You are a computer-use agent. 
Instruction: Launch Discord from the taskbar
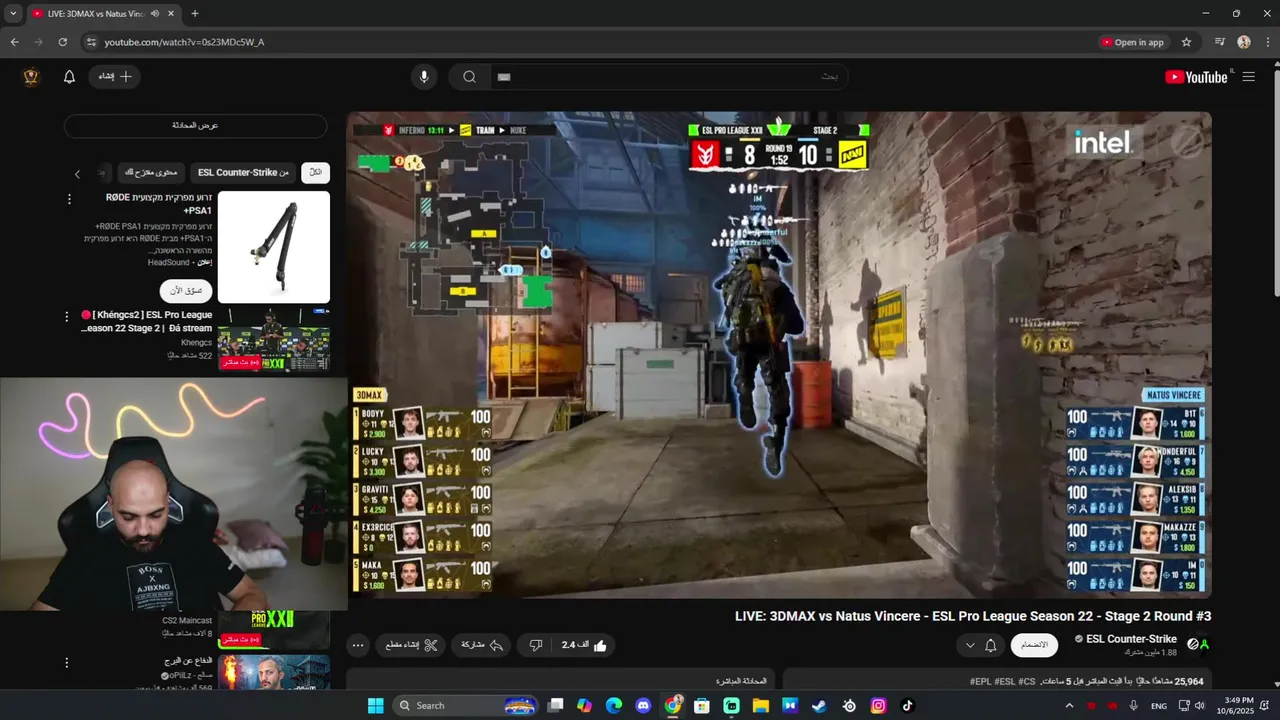coord(643,705)
